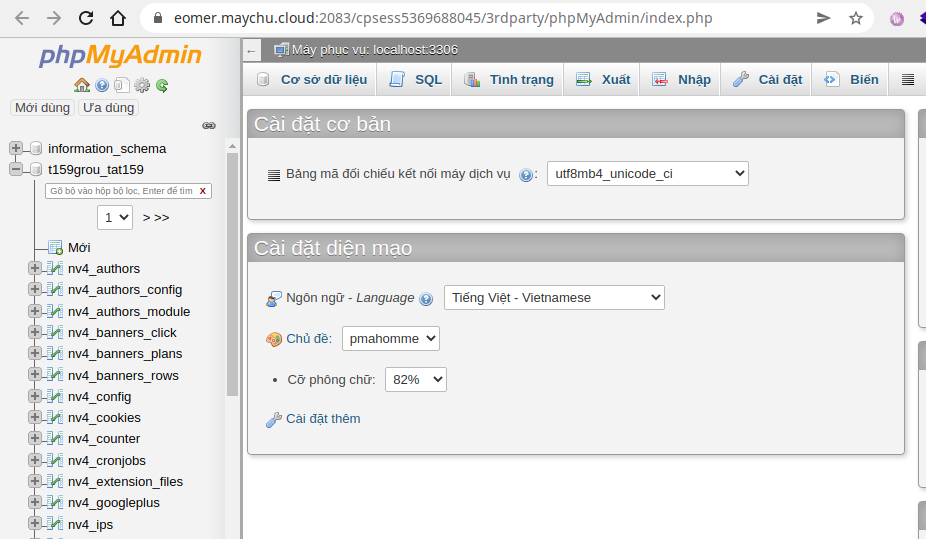Go to next page with > link
926x539 pixels.
coord(146,218)
